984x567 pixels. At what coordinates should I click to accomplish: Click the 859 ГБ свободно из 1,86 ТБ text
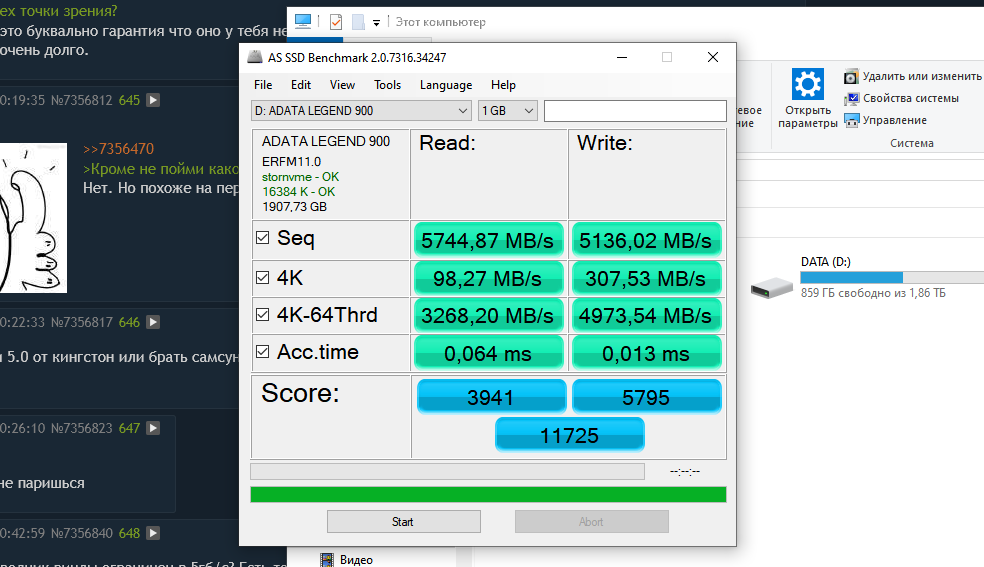pyautogui.click(x=873, y=293)
